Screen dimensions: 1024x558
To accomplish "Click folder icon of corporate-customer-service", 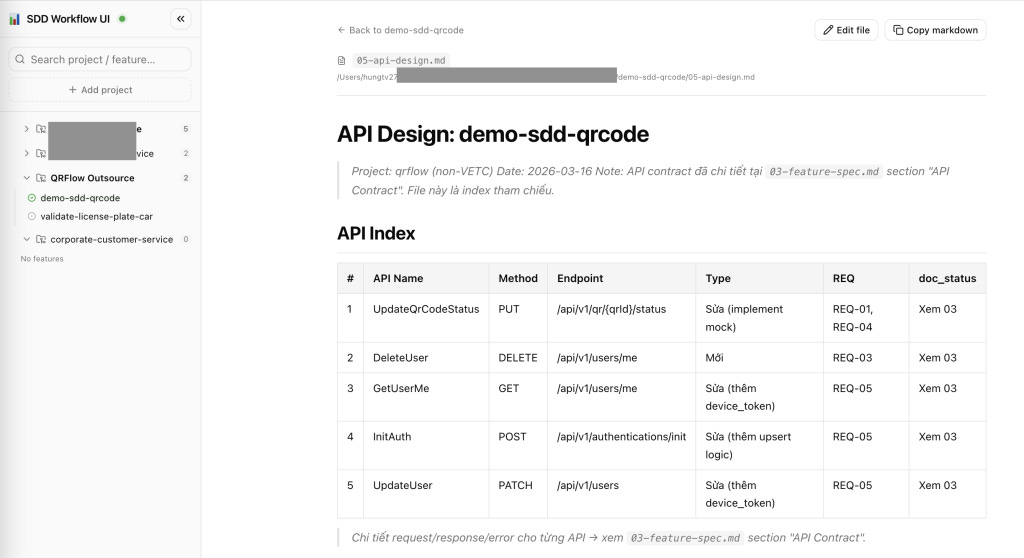I will pos(41,239).
